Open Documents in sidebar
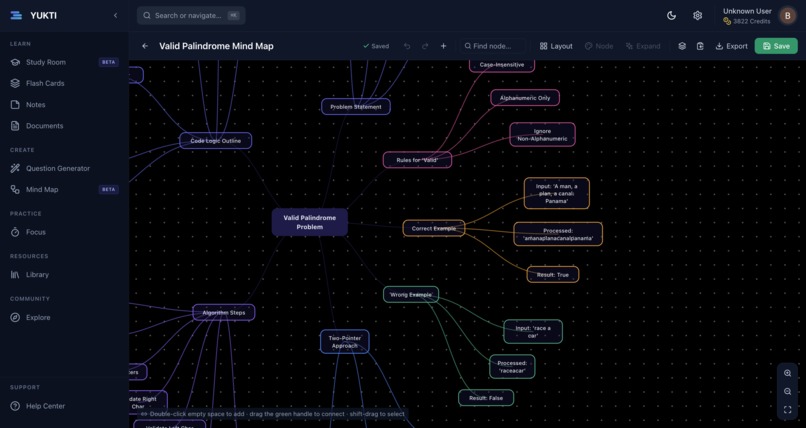This screenshot has width=806, height=428. pos(64,126)
